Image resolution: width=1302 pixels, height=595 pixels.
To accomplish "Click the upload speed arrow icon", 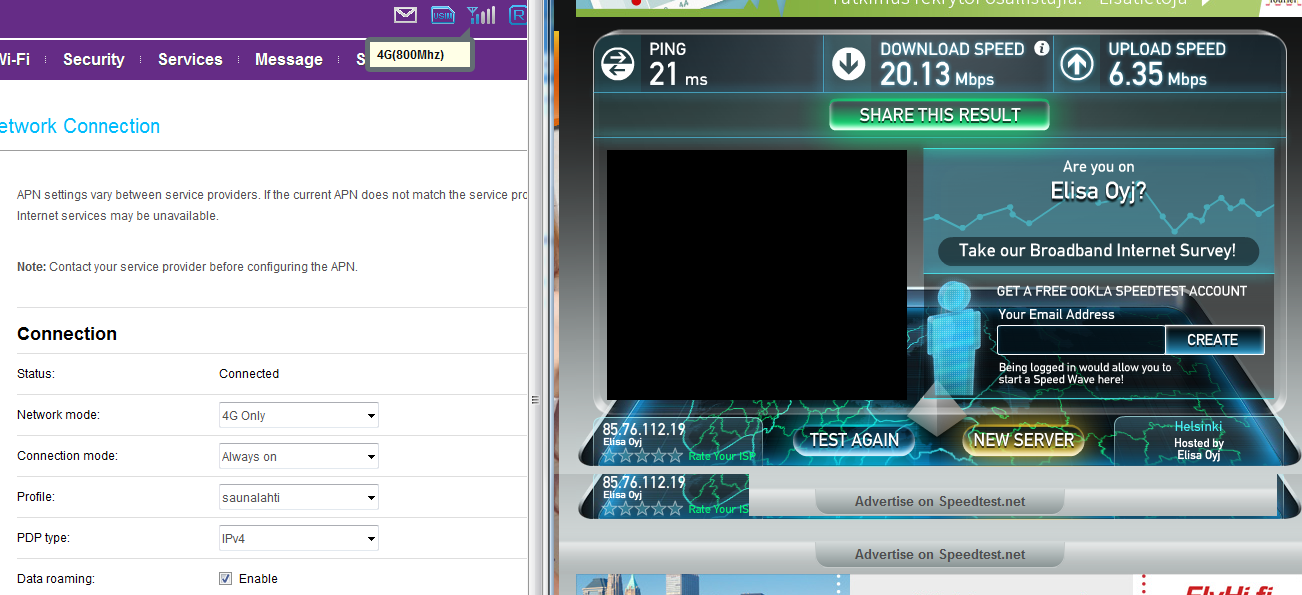I will [x=1077, y=65].
